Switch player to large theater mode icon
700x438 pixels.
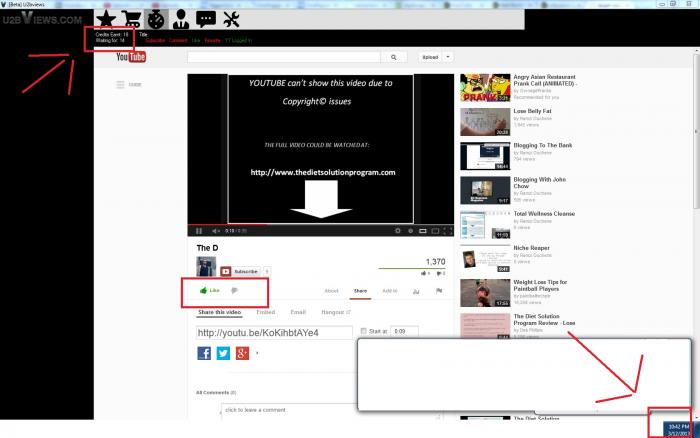pyautogui.click(x=435, y=231)
